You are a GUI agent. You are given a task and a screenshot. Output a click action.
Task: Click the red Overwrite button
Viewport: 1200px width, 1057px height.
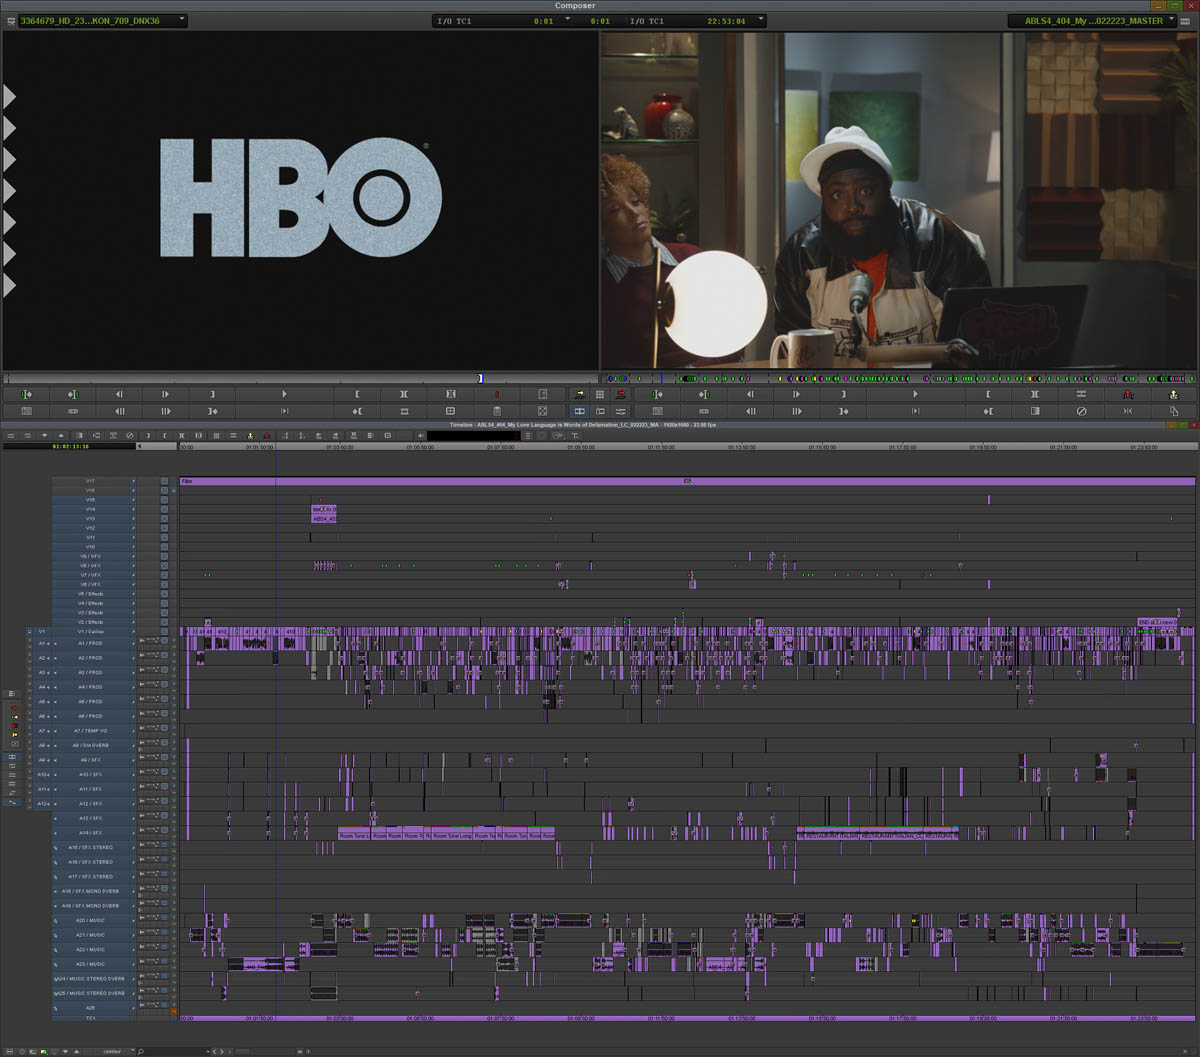[621, 394]
